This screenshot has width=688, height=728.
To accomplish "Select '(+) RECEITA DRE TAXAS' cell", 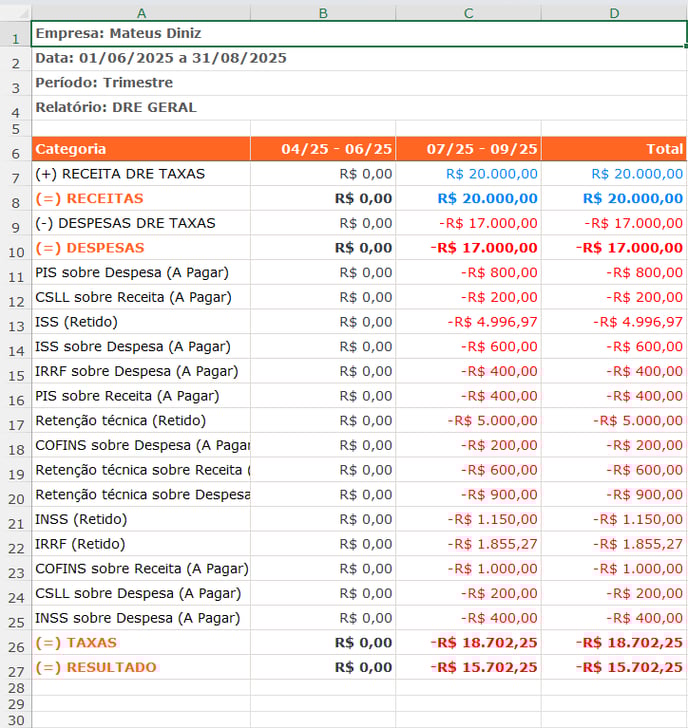I will [141, 174].
